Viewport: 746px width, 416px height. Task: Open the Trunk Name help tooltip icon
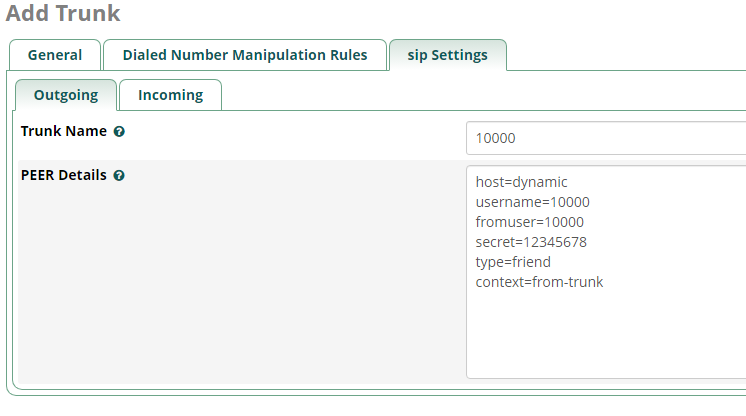119,131
